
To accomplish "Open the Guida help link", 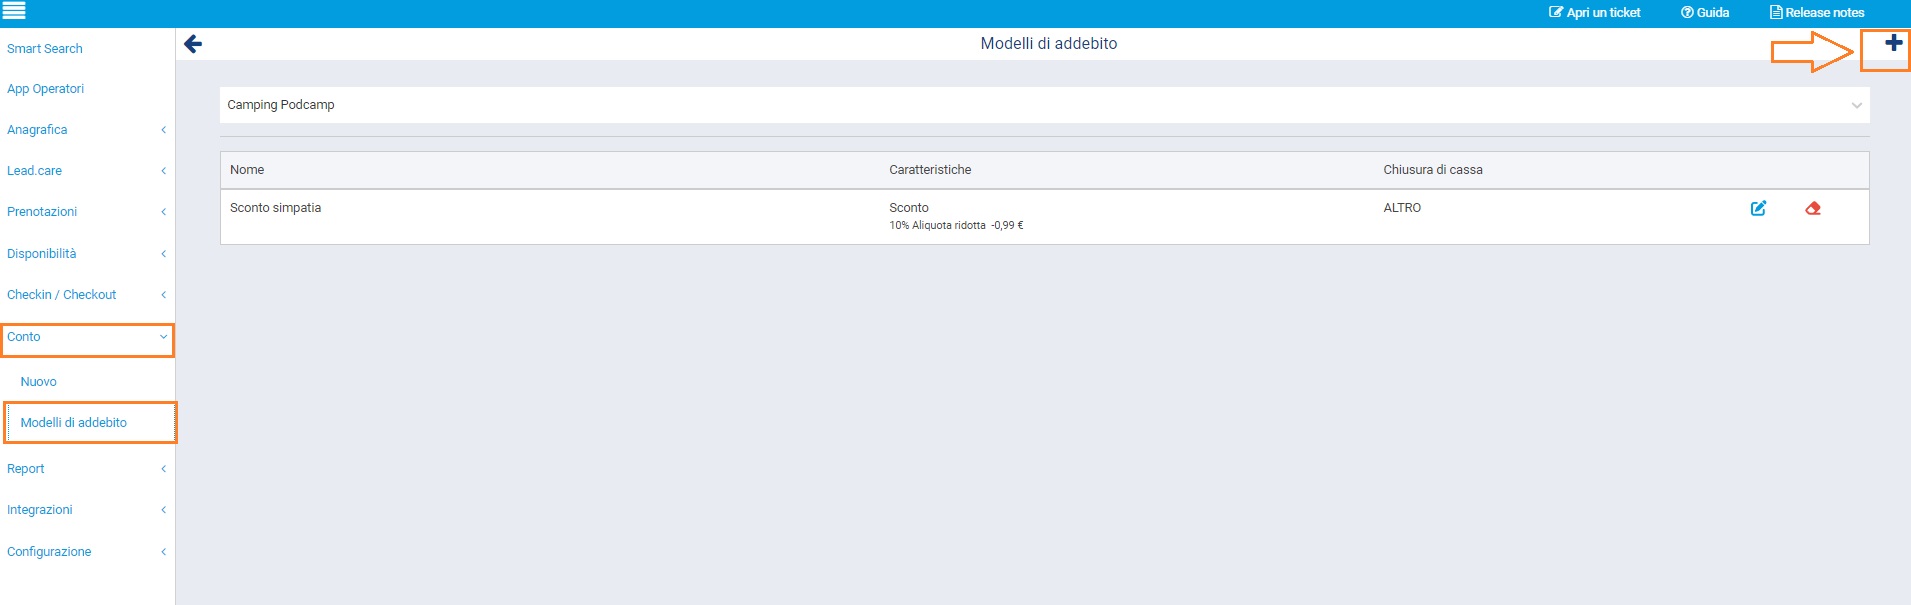I will pyautogui.click(x=1705, y=13).
